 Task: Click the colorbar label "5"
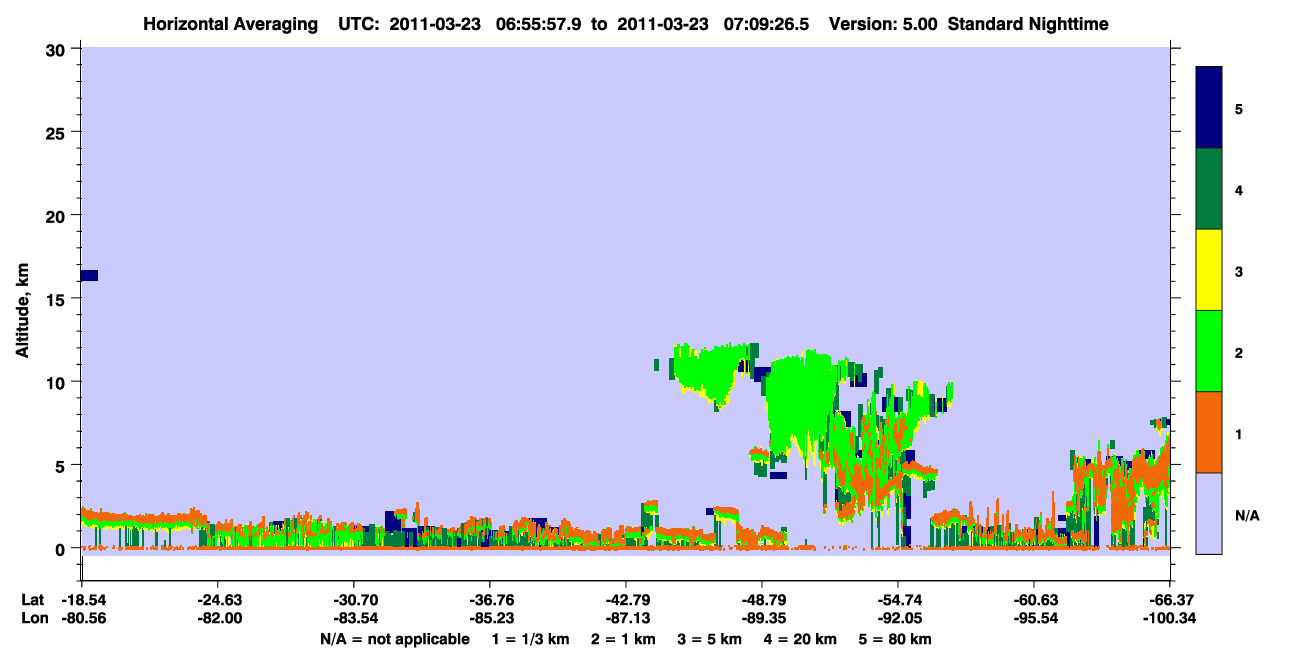click(1238, 110)
